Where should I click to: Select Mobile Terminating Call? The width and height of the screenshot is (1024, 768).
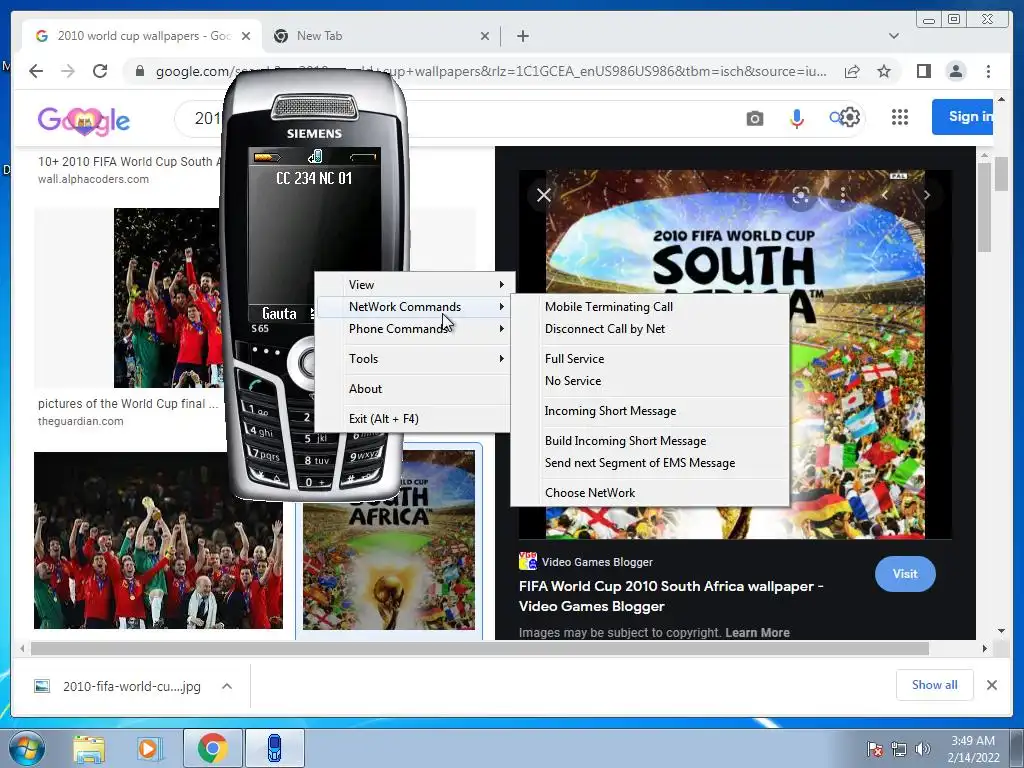[650, 306]
